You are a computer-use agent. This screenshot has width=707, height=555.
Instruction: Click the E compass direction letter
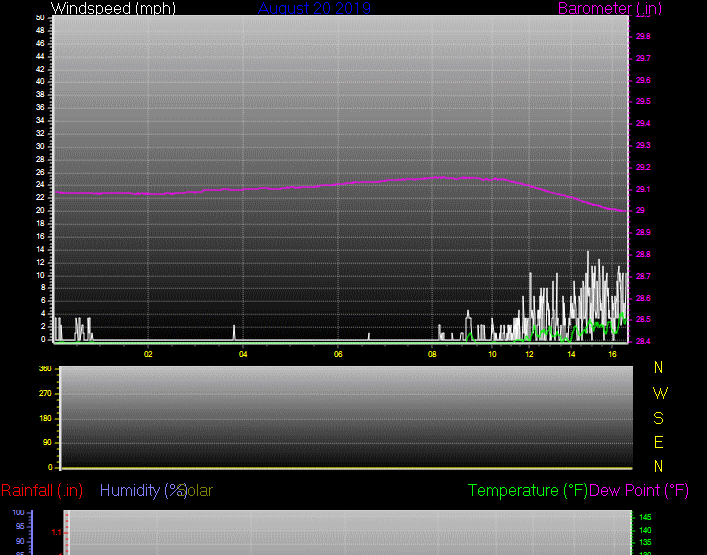[658, 443]
